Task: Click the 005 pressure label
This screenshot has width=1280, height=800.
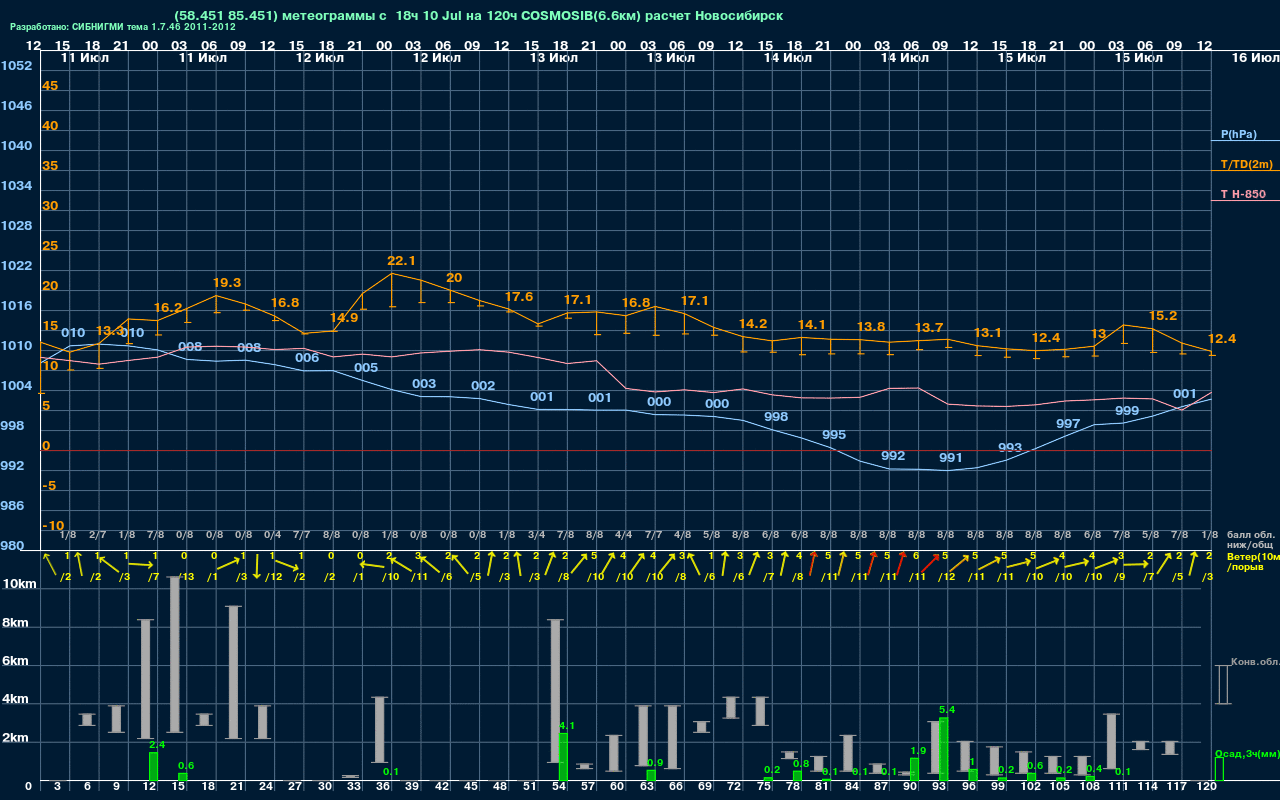Action: 366,368
